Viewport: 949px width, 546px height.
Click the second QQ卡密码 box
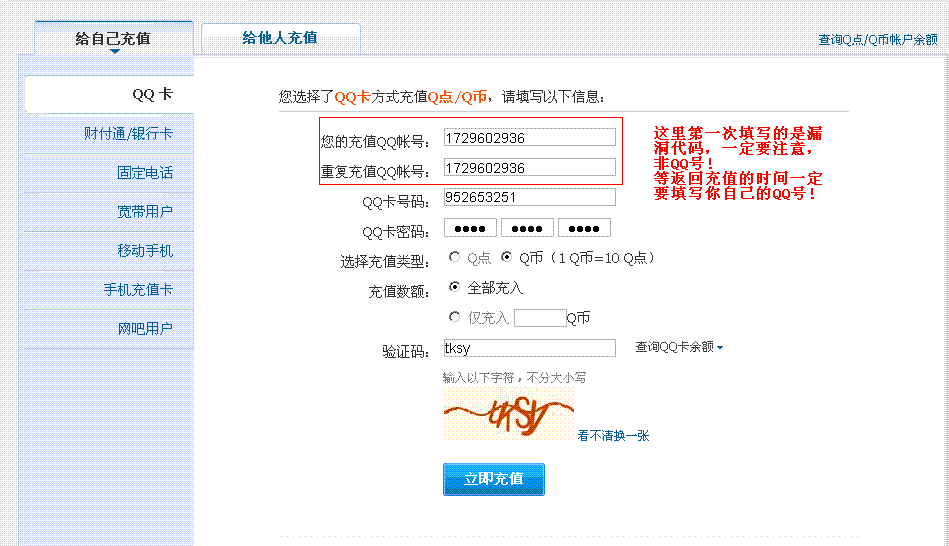[x=527, y=228]
